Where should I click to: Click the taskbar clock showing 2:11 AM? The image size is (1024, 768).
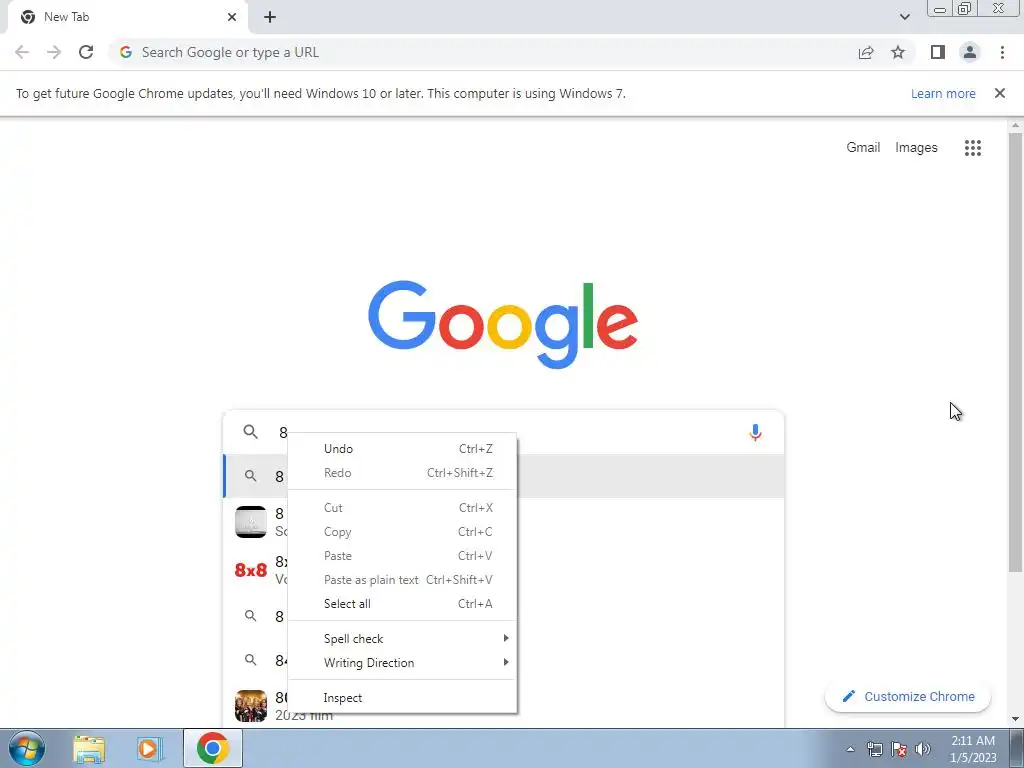tap(973, 749)
